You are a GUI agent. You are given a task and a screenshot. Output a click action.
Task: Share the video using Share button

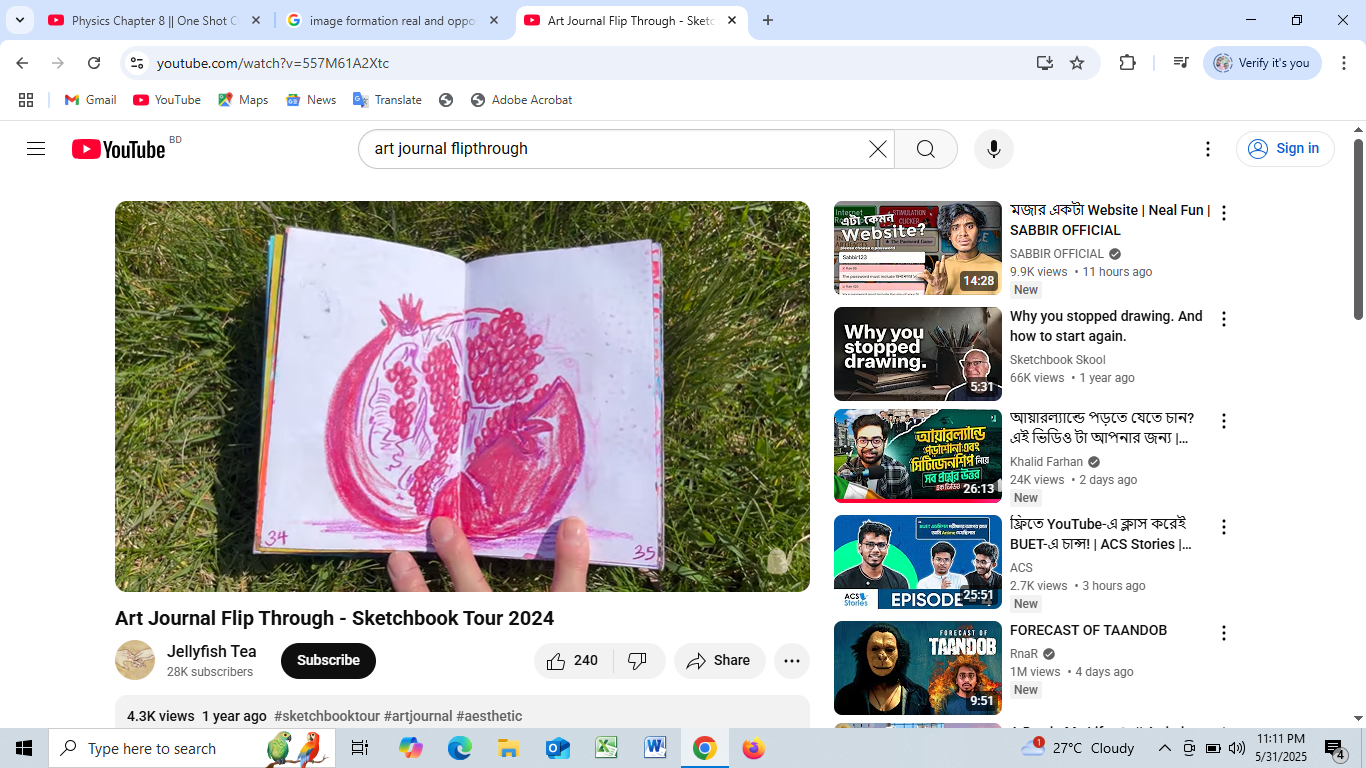[x=719, y=661]
